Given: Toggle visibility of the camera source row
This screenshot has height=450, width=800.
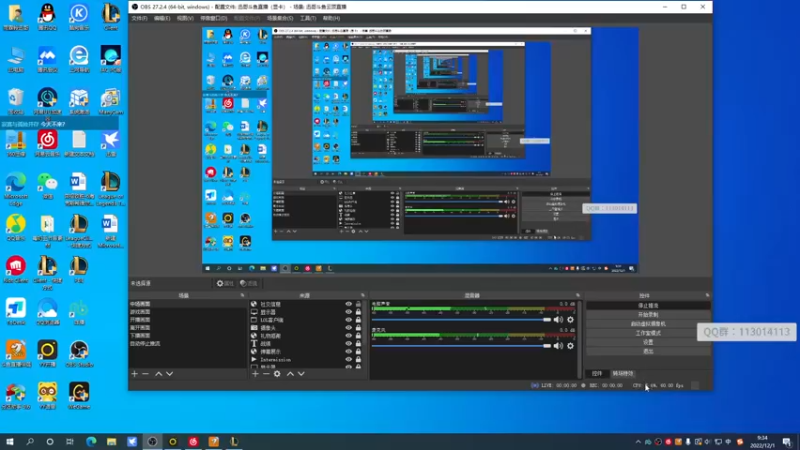Looking at the screenshot, I should 348,328.
